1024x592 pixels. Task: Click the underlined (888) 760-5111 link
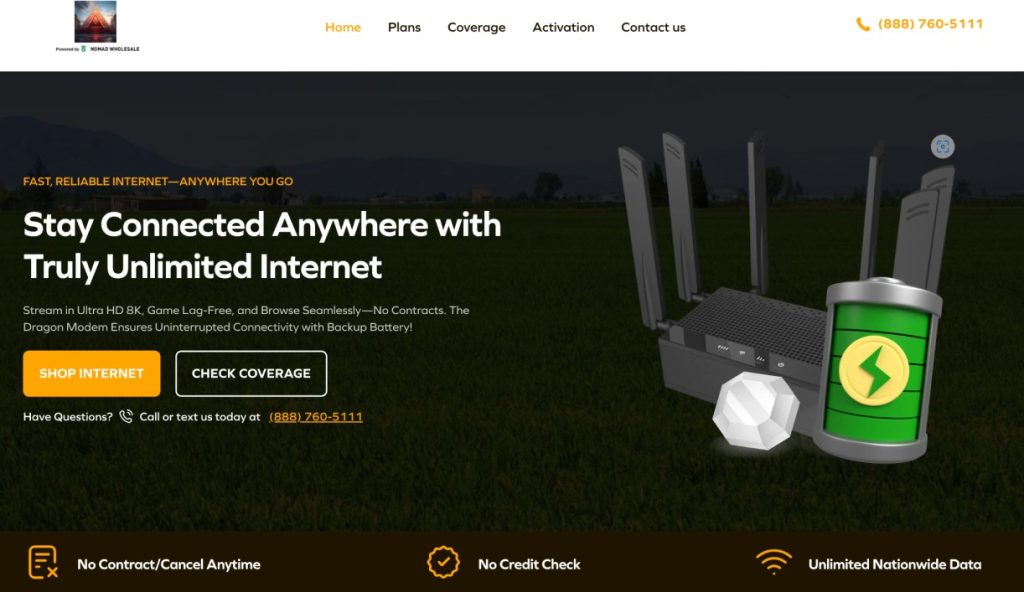coord(315,417)
